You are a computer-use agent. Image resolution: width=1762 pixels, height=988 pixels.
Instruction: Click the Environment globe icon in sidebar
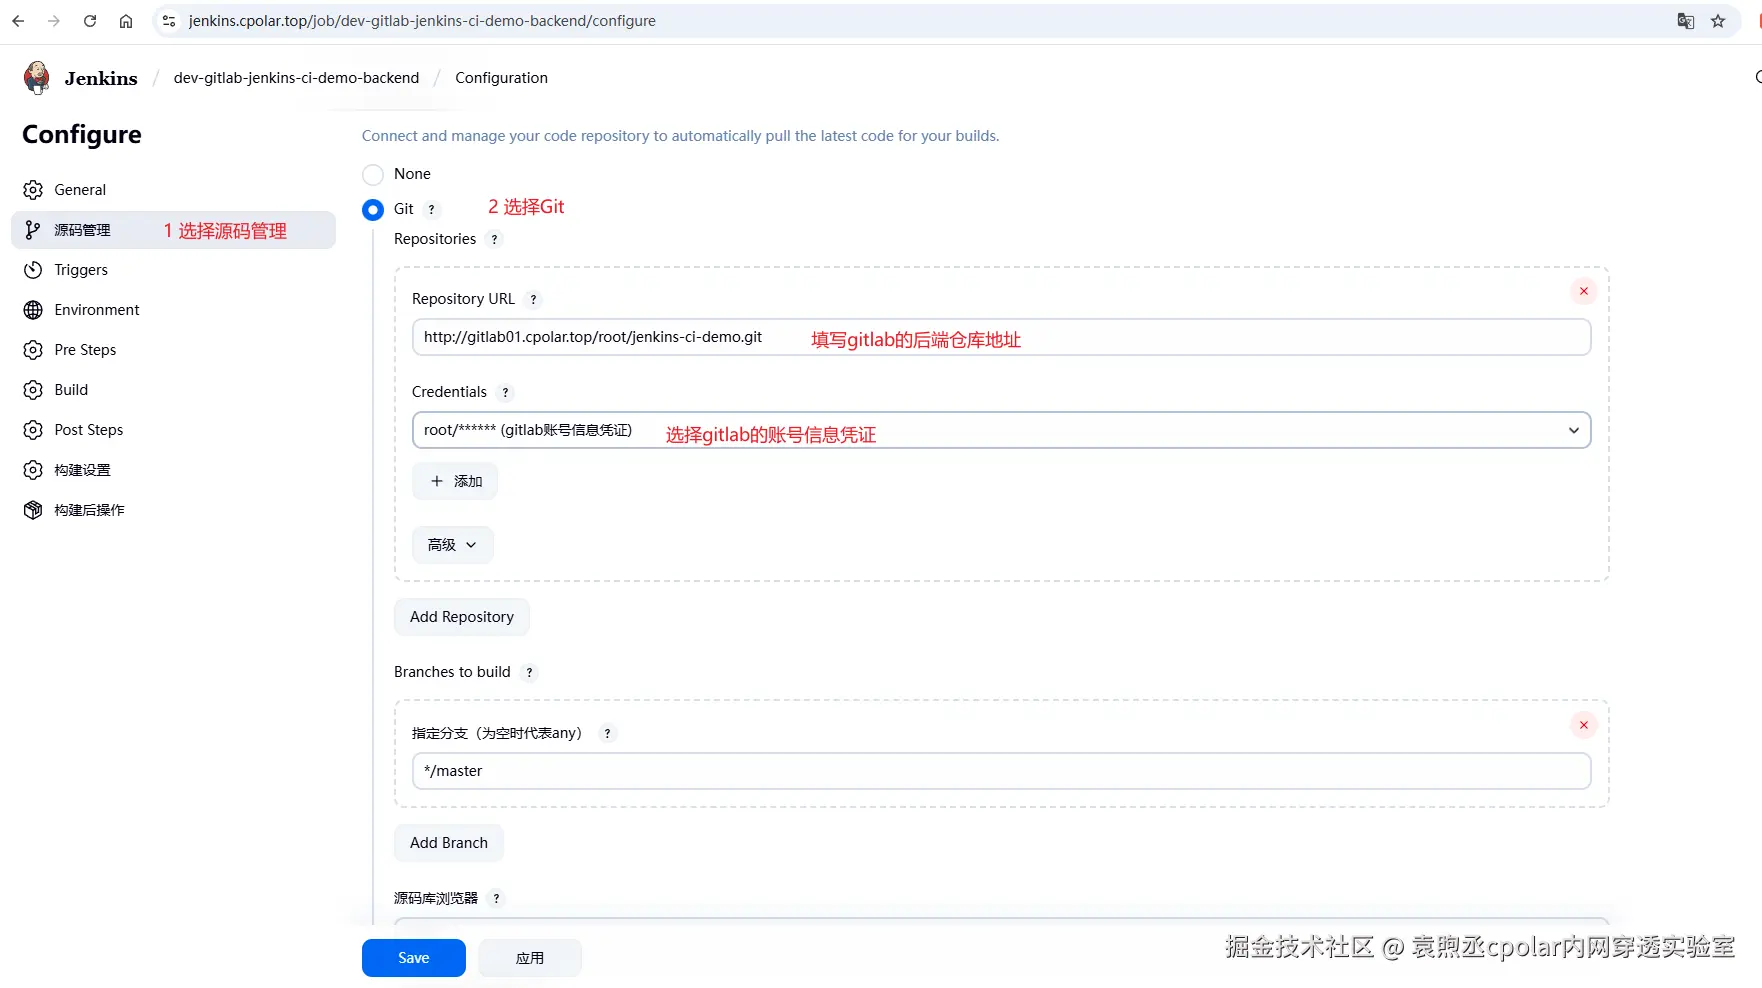[33, 310]
